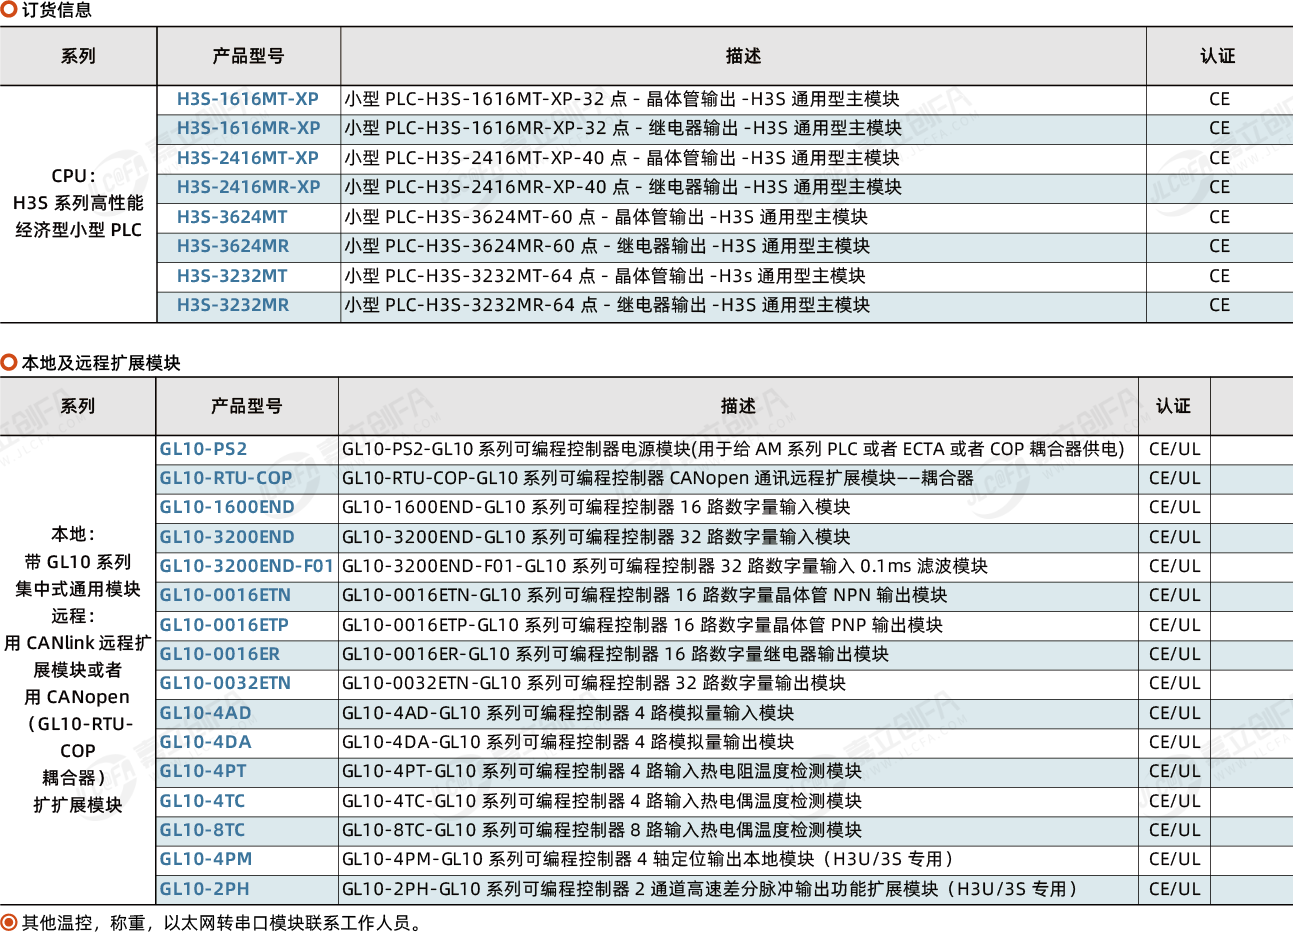Click the H3S-3624MT 60 点晶体管输出 description
Image resolution: width=1293 pixels, height=935 pixels.
[606, 217]
